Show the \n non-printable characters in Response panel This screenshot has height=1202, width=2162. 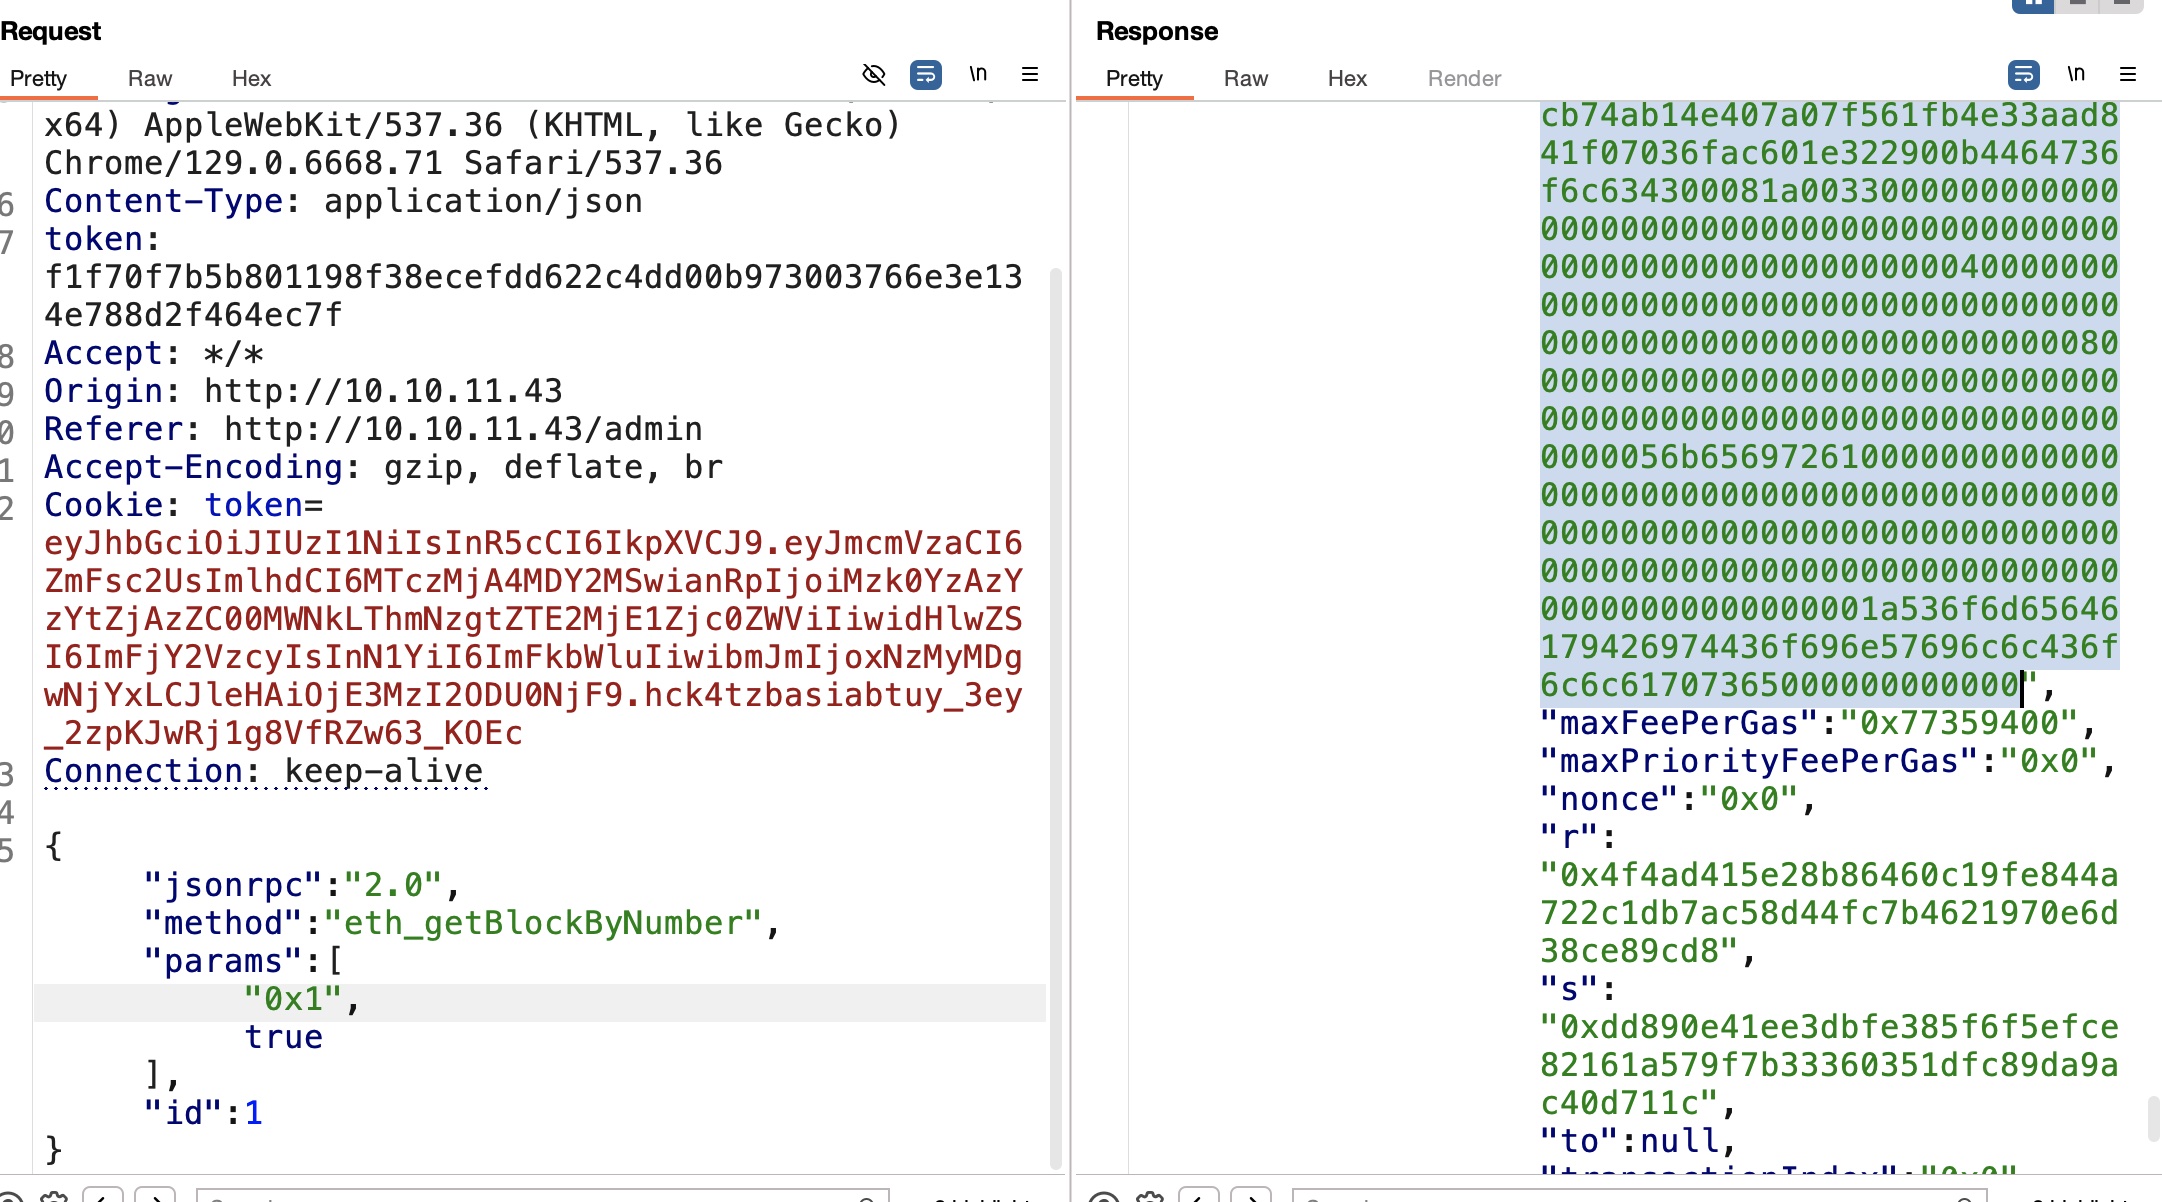click(x=2076, y=74)
